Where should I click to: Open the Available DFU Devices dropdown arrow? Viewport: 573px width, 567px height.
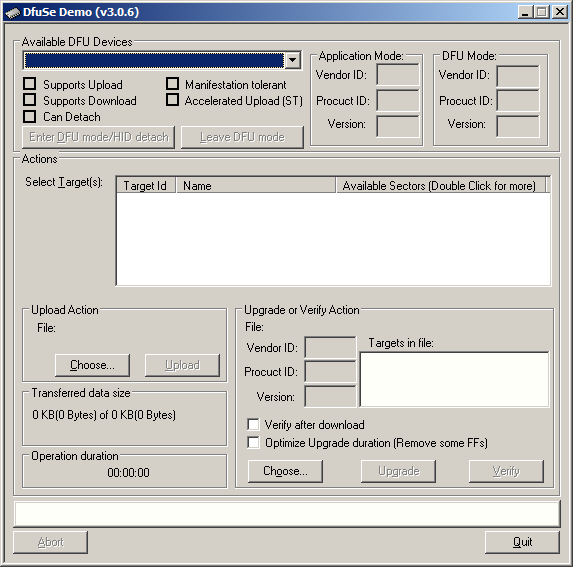[x=293, y=60]
